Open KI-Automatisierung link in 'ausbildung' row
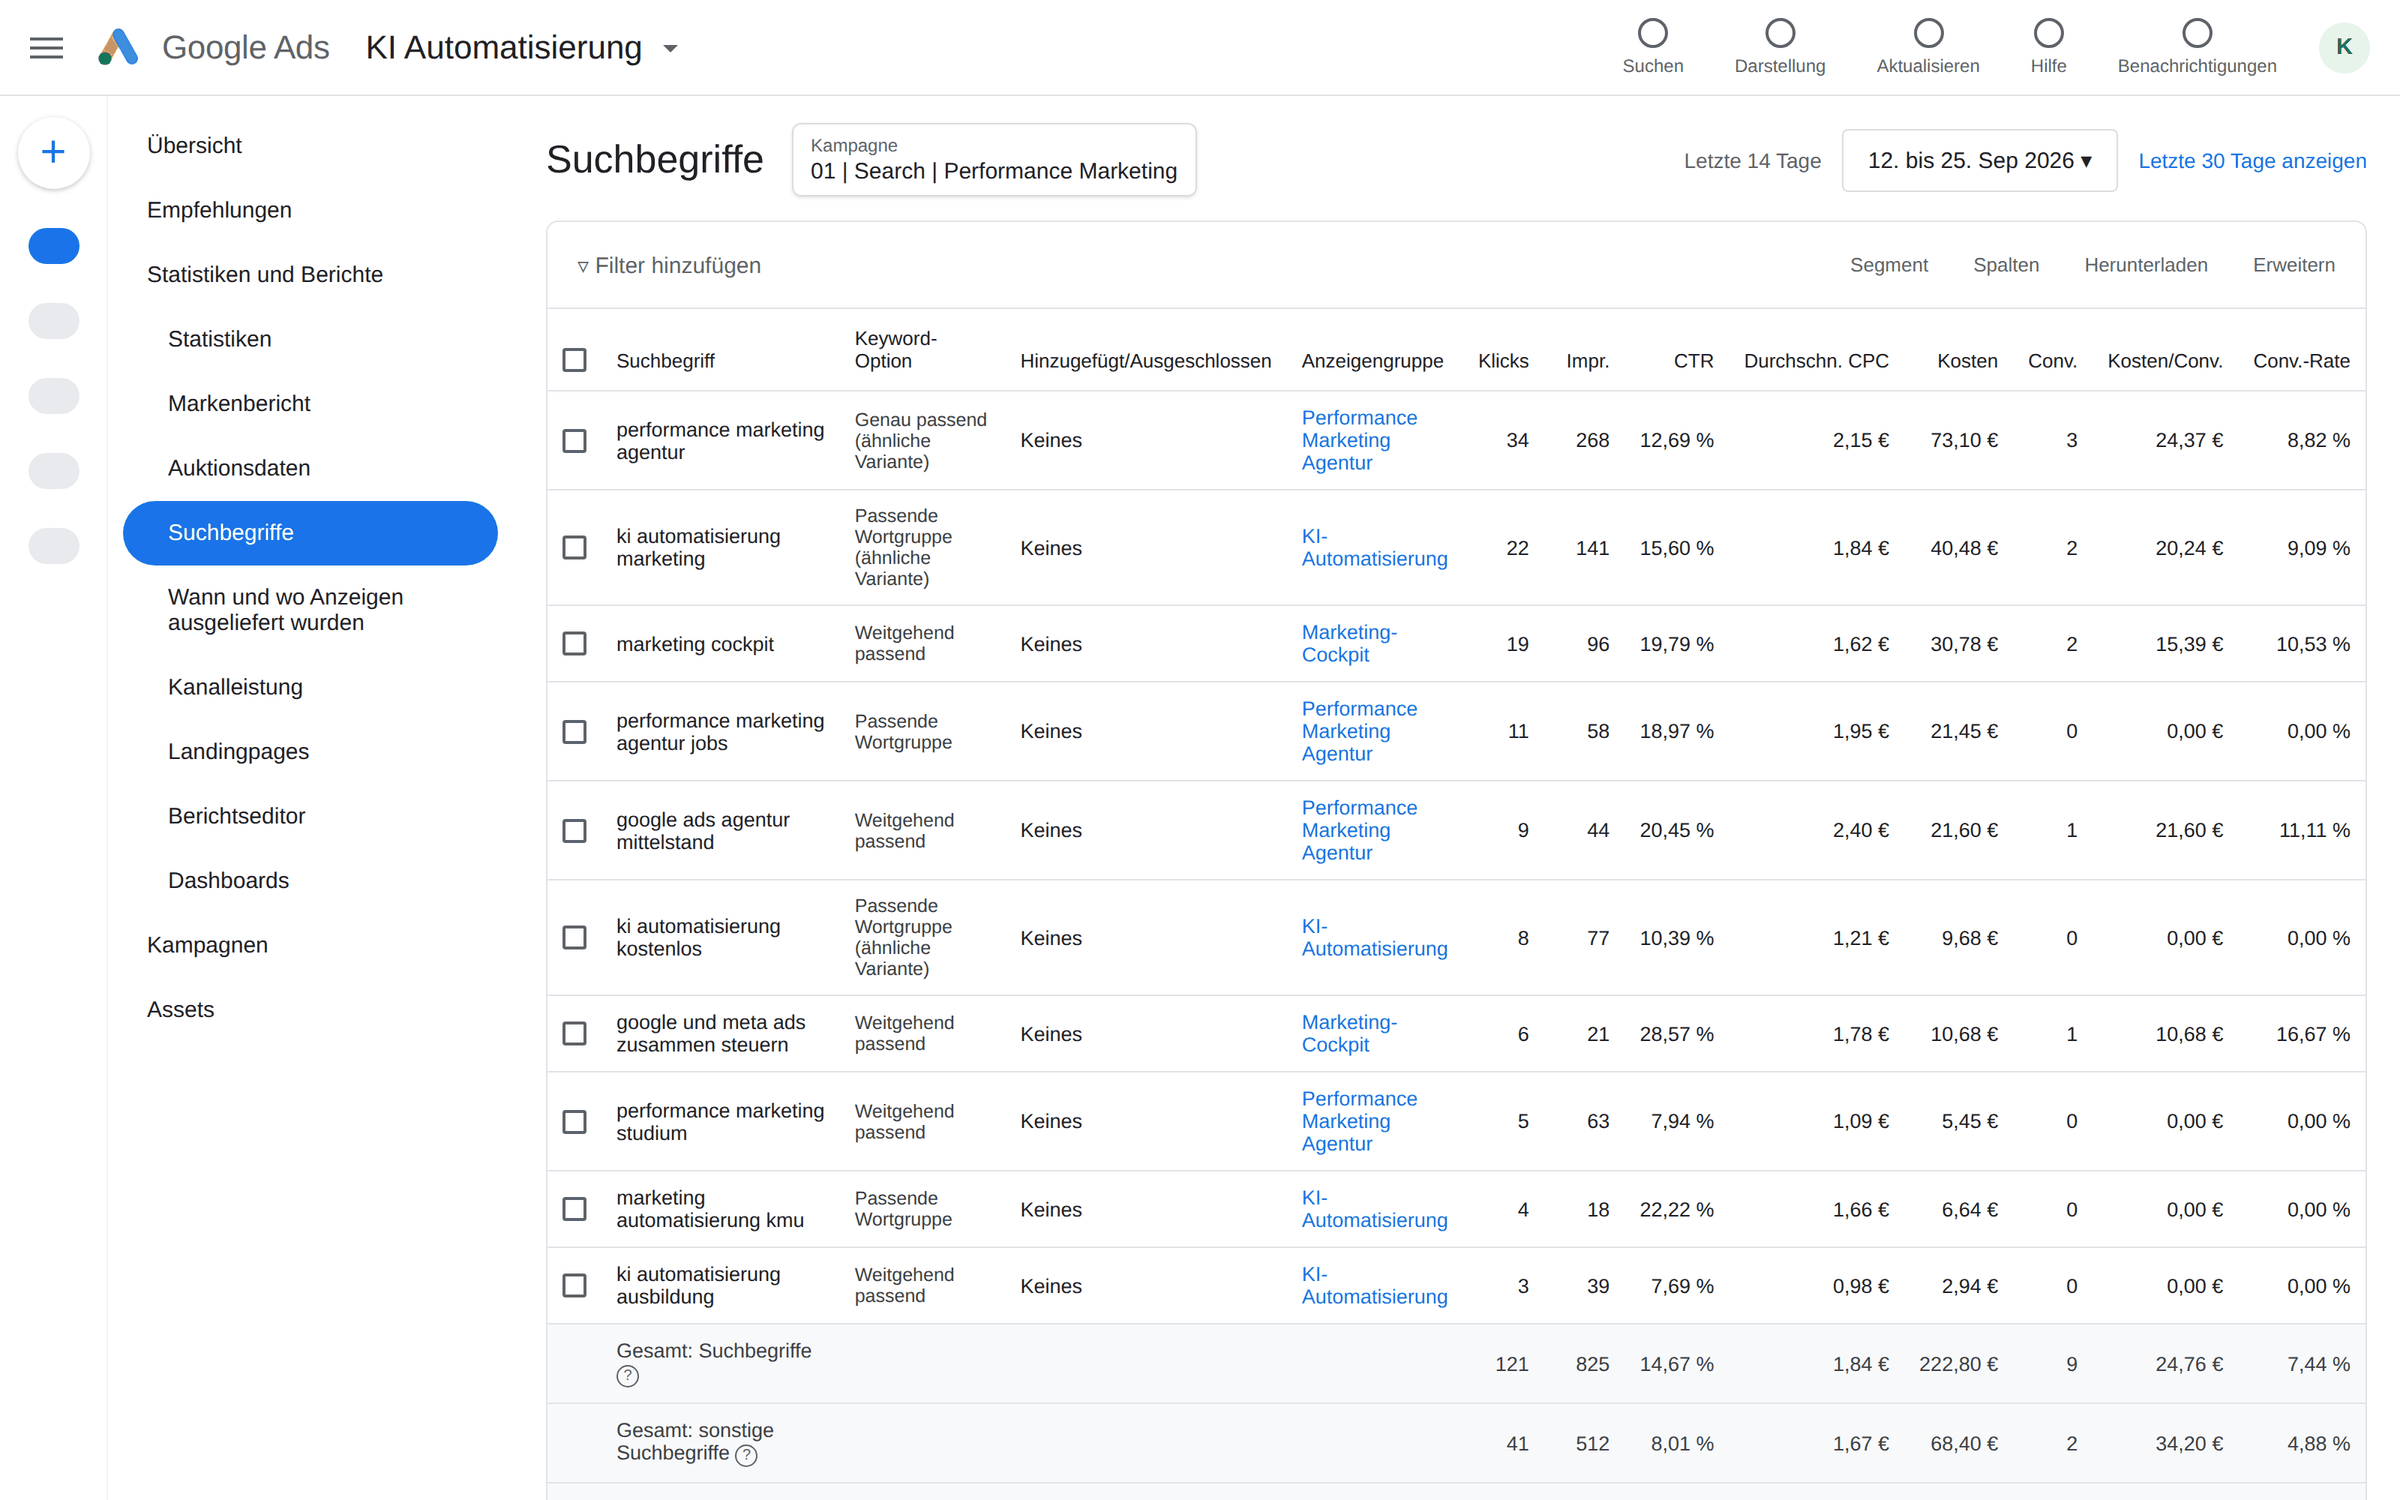The image size is (2400, 1500). click(1374, 1285)
